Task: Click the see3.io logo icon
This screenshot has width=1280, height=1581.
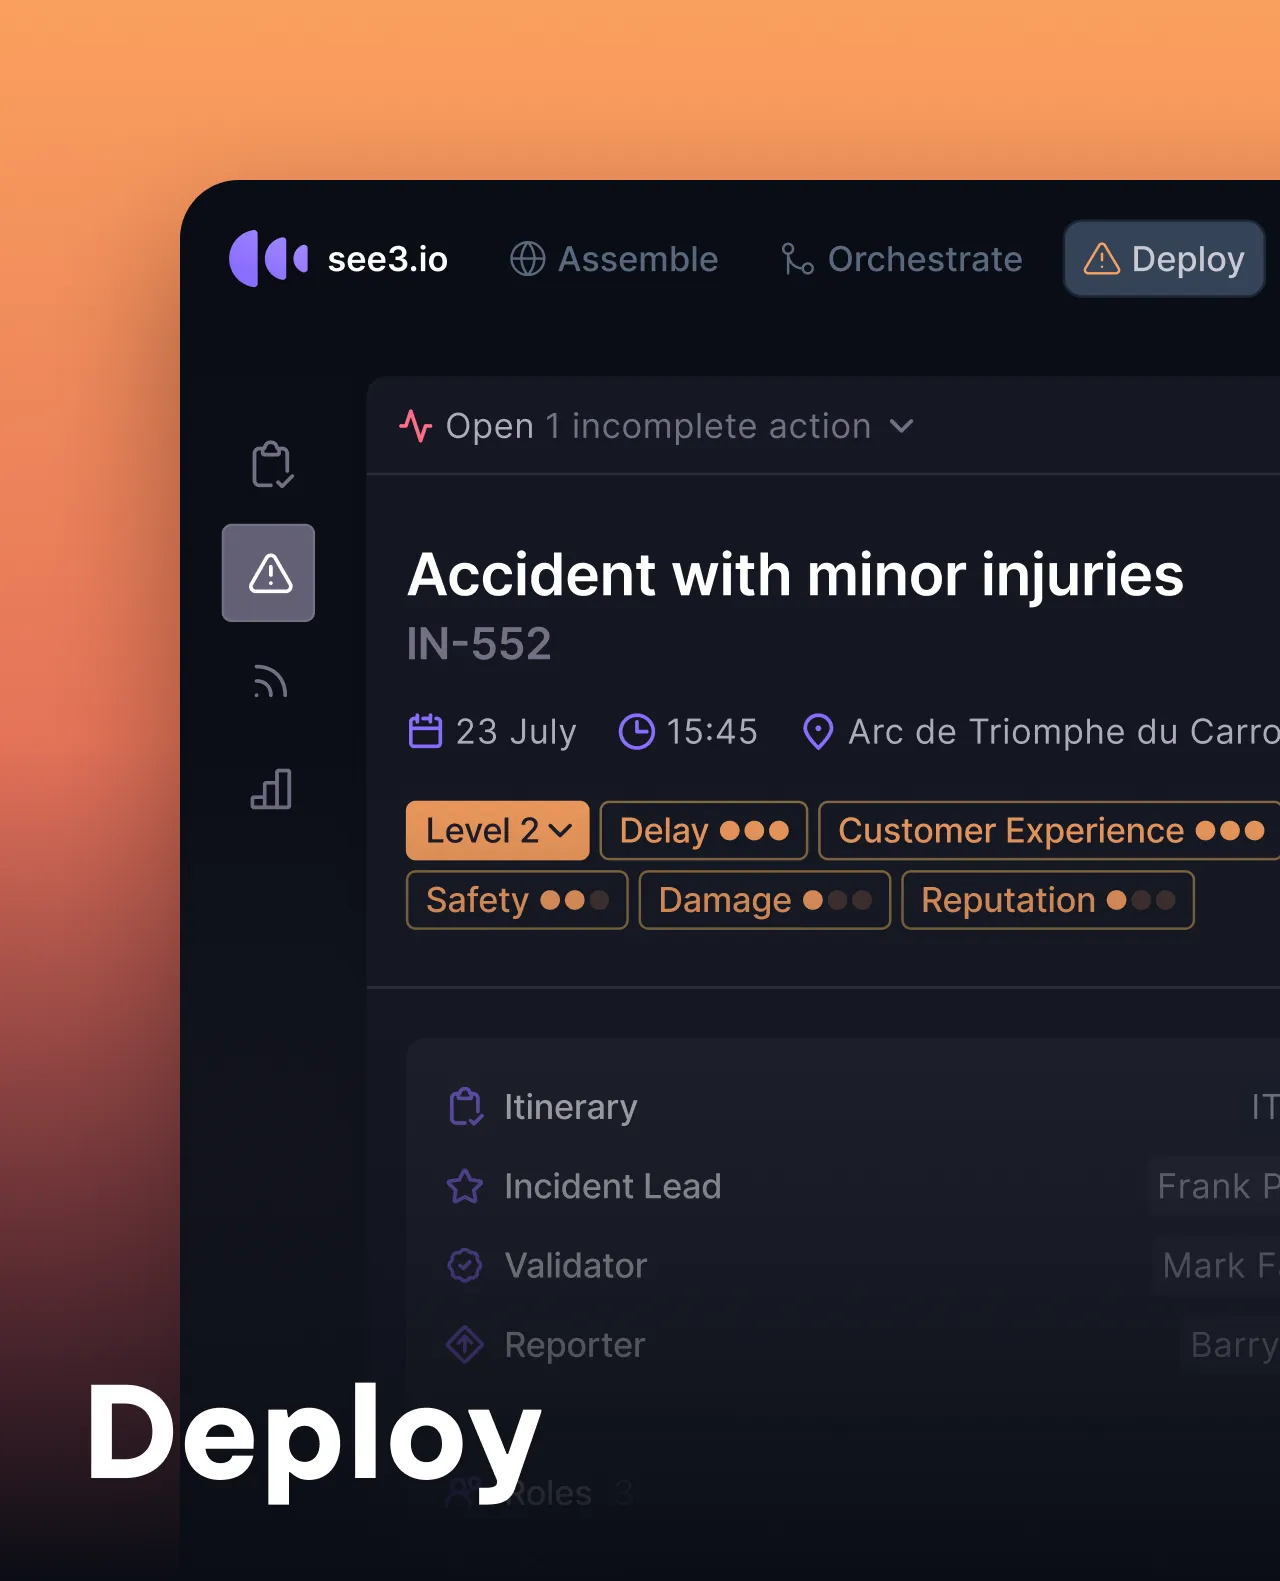Action: tap(268, 258)
